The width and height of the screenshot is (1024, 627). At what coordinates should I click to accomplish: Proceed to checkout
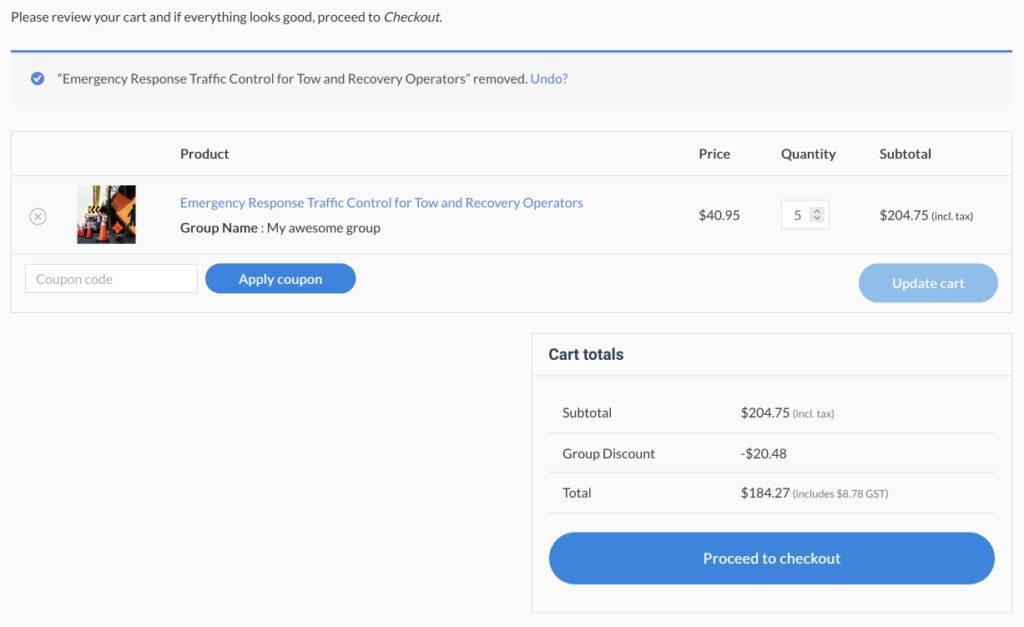[771, 558]
